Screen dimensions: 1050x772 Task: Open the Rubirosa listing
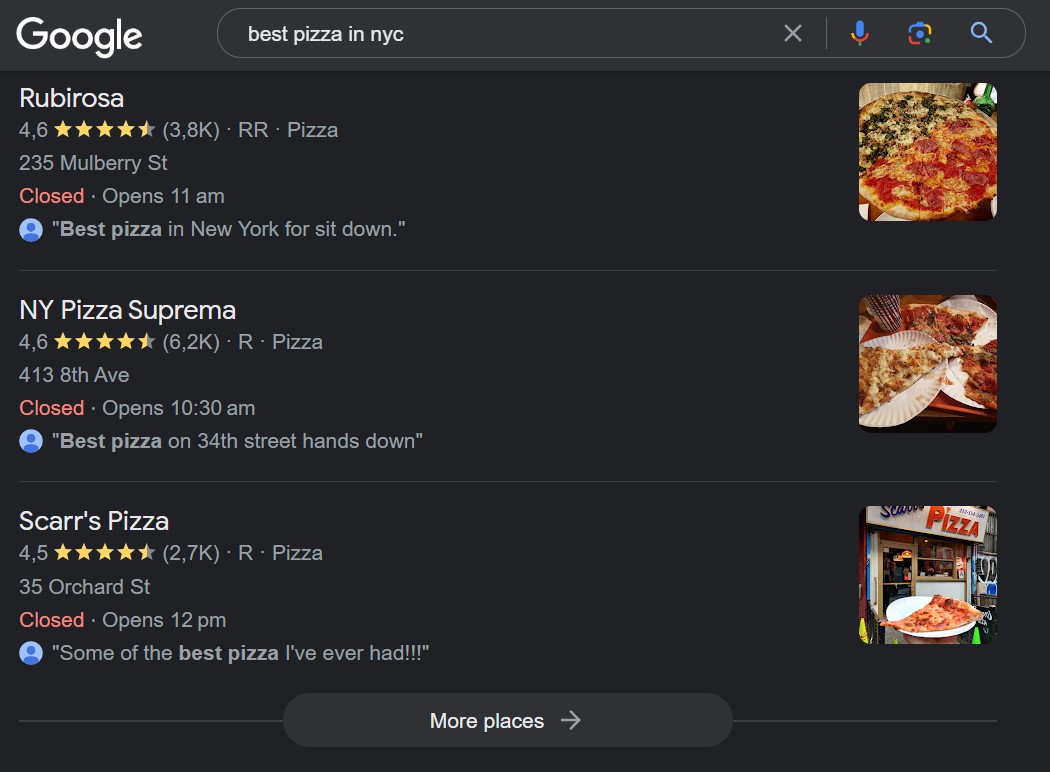[x=72, y=98]
